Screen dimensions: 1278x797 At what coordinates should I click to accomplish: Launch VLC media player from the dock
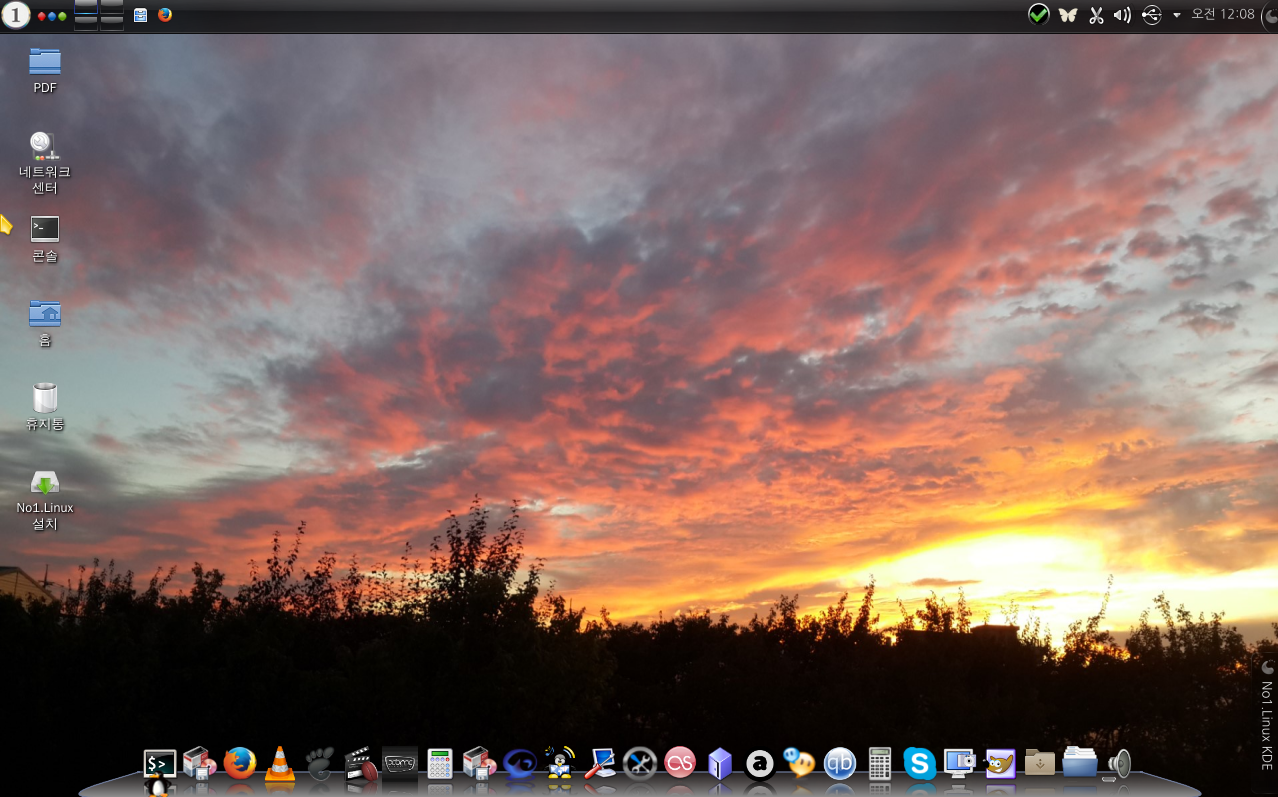pos(279,763)
